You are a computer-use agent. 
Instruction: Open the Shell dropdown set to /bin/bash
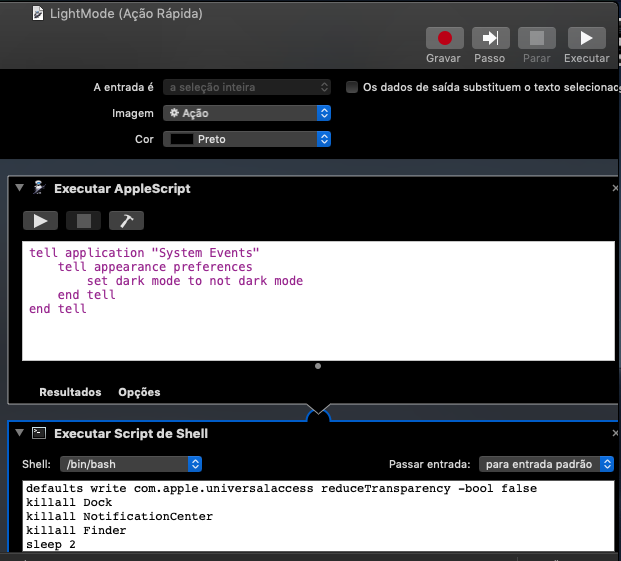coord(131,464)
